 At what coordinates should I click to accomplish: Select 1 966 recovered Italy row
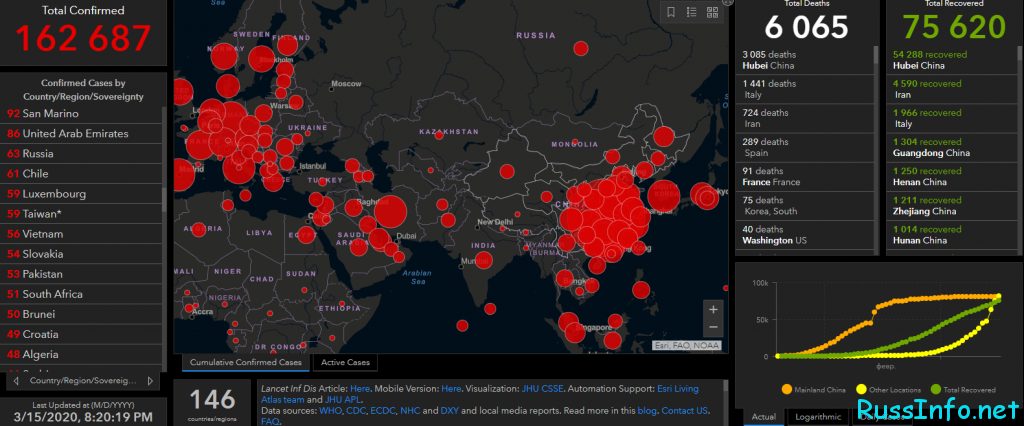point(950,118)
